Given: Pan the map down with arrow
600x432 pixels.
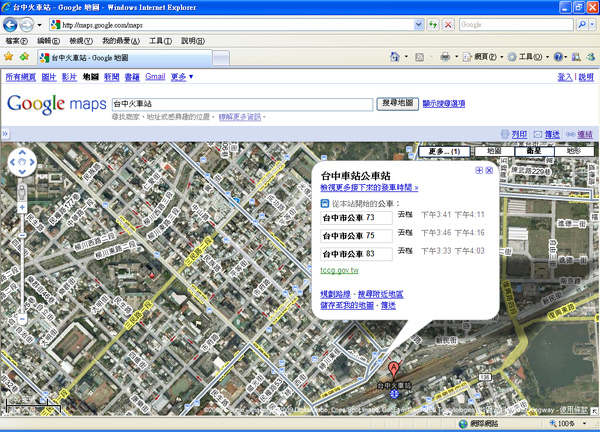Looking at the screenshot, I should 22,171.
